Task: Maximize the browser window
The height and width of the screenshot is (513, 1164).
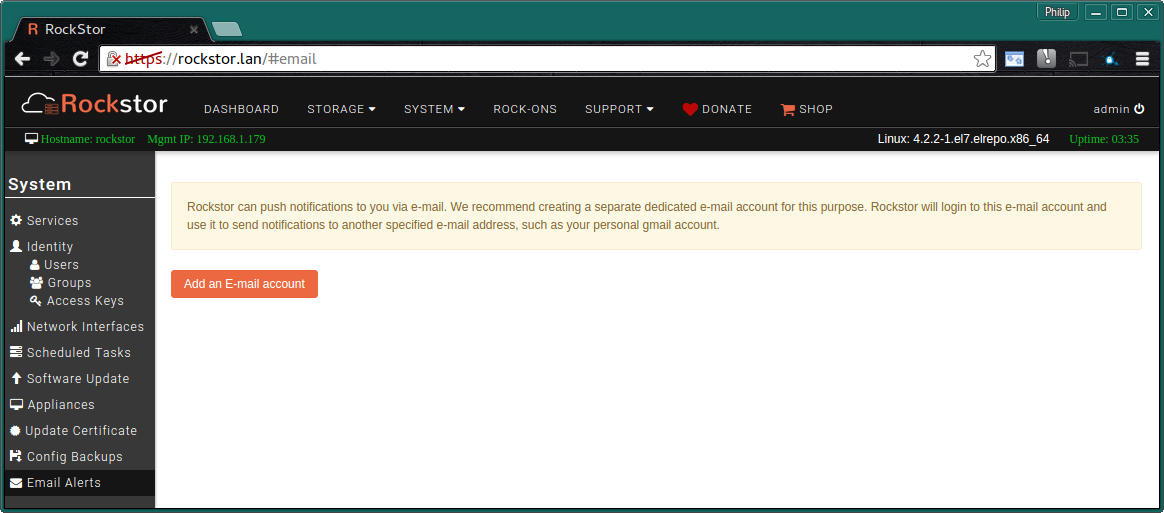Action: point(1122,12)
